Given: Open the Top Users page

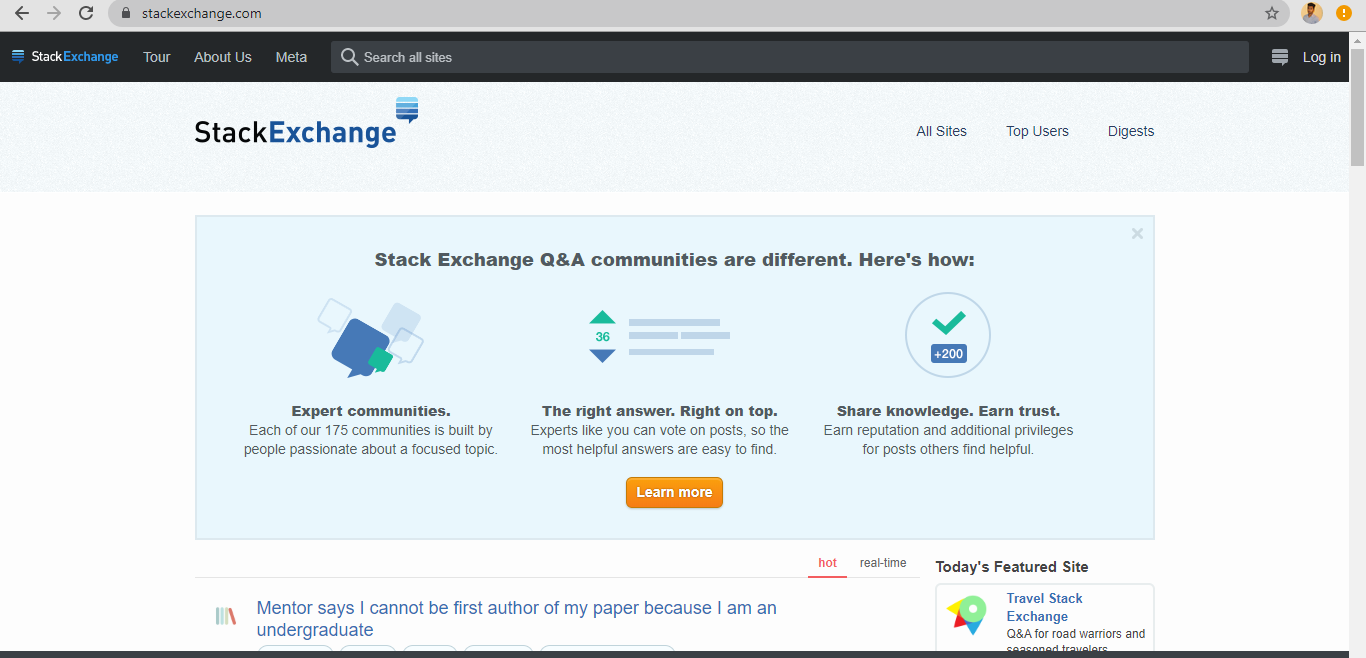Looking at the screenshot, I should (1037, 131).
